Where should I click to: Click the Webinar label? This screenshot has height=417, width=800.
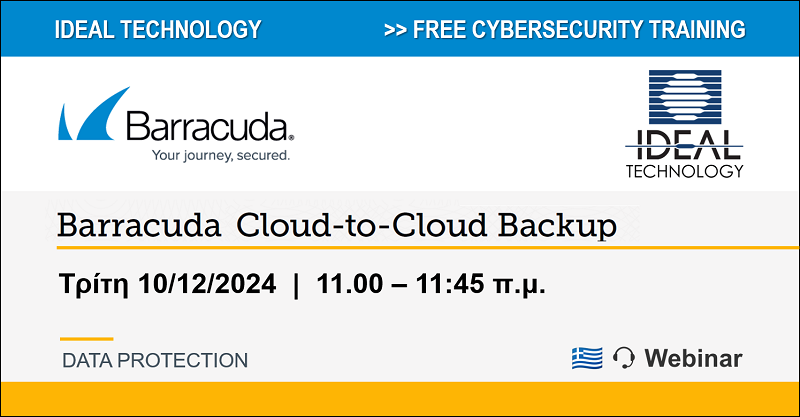tap(693, 358)
